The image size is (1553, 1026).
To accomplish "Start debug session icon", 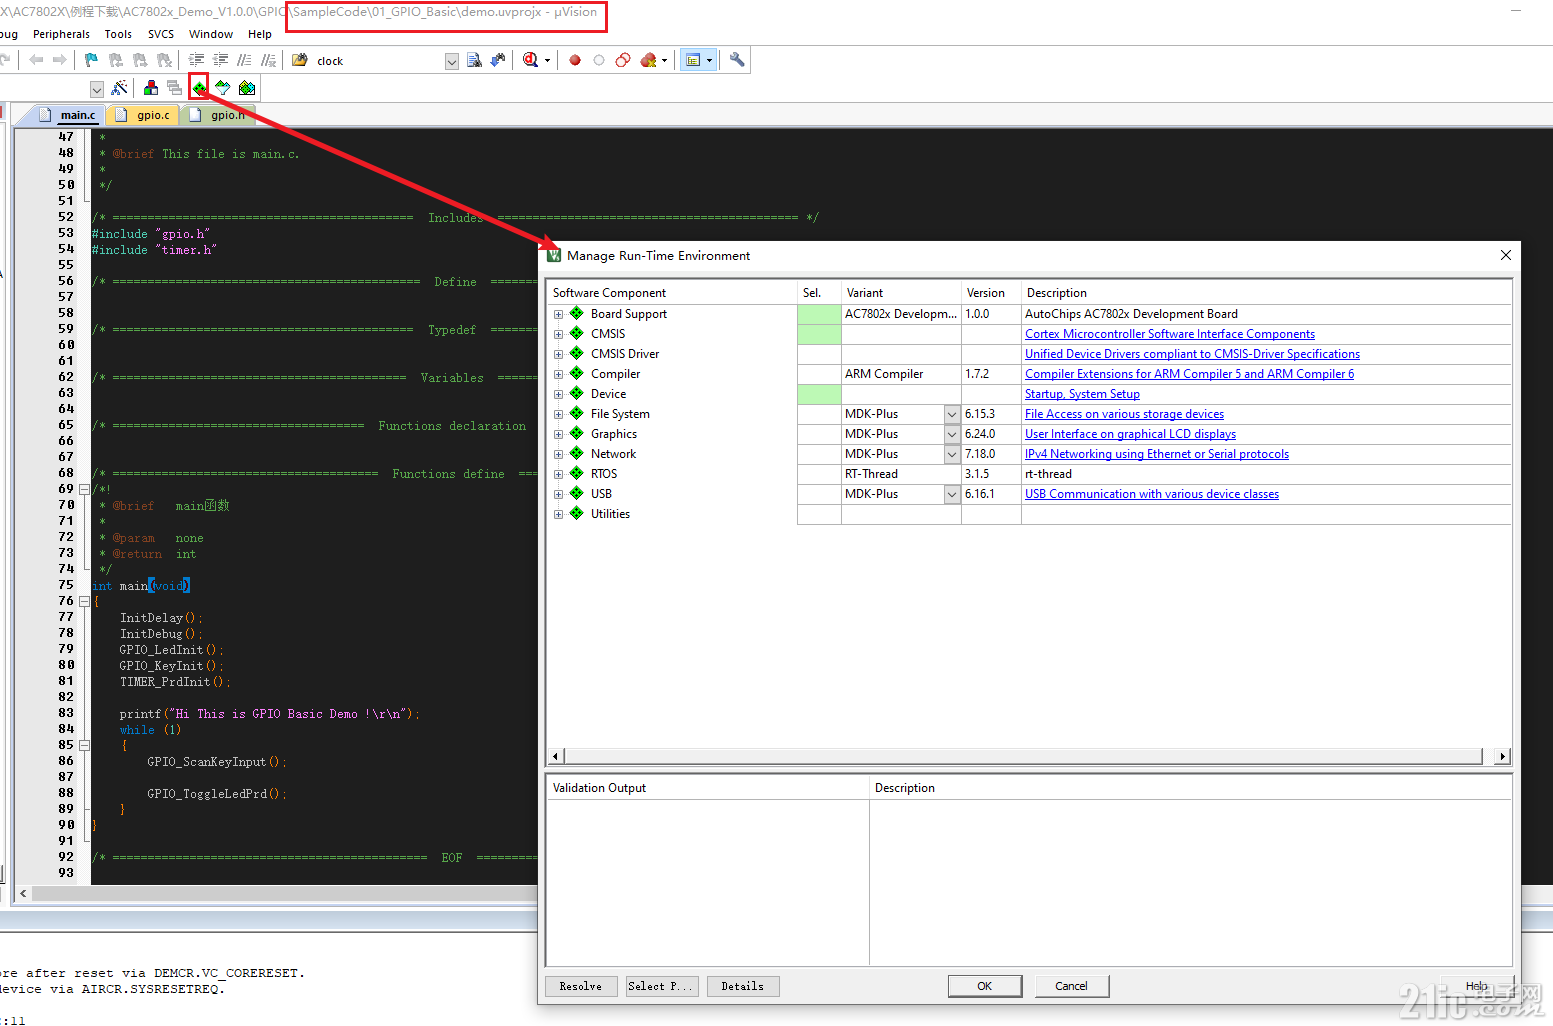I will coord(531,60).
